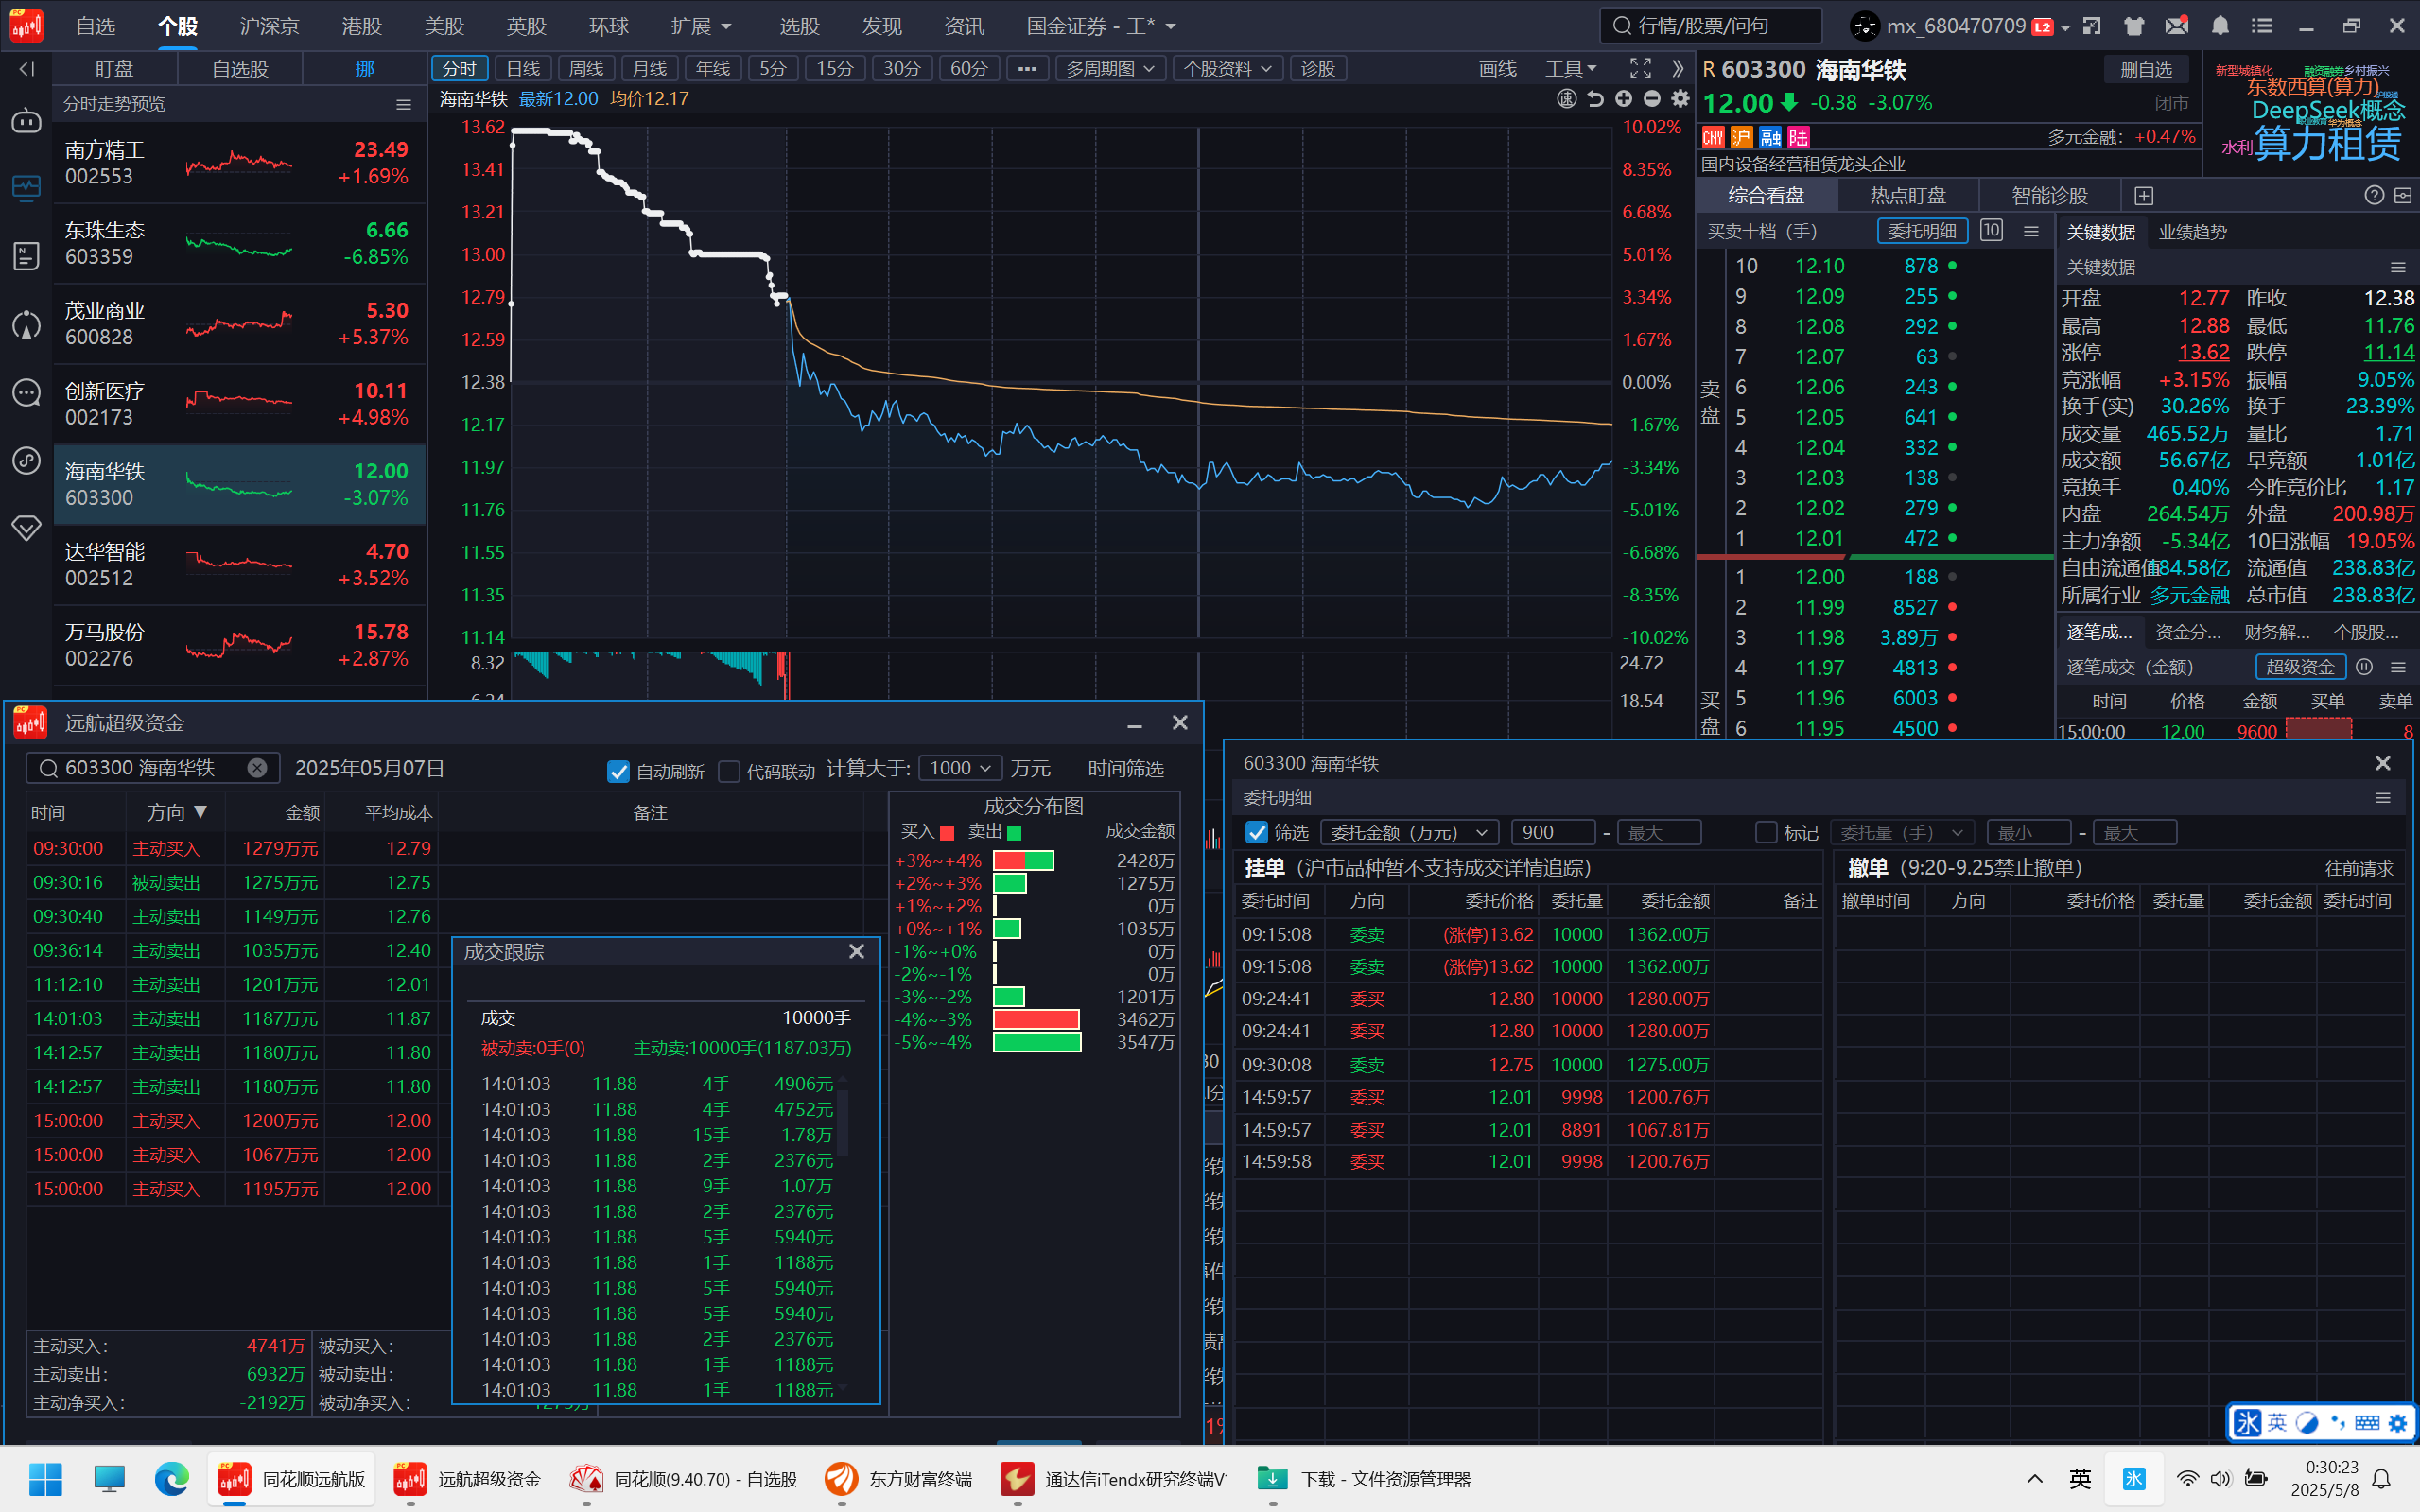Collapse the left sidebar with arrow icon

click(x=27, y=68)
